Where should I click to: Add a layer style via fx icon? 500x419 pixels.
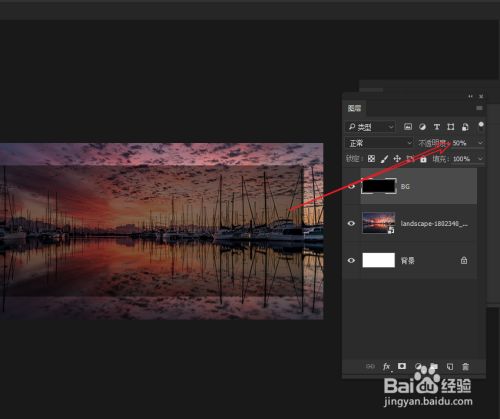[x=387, y=367]
